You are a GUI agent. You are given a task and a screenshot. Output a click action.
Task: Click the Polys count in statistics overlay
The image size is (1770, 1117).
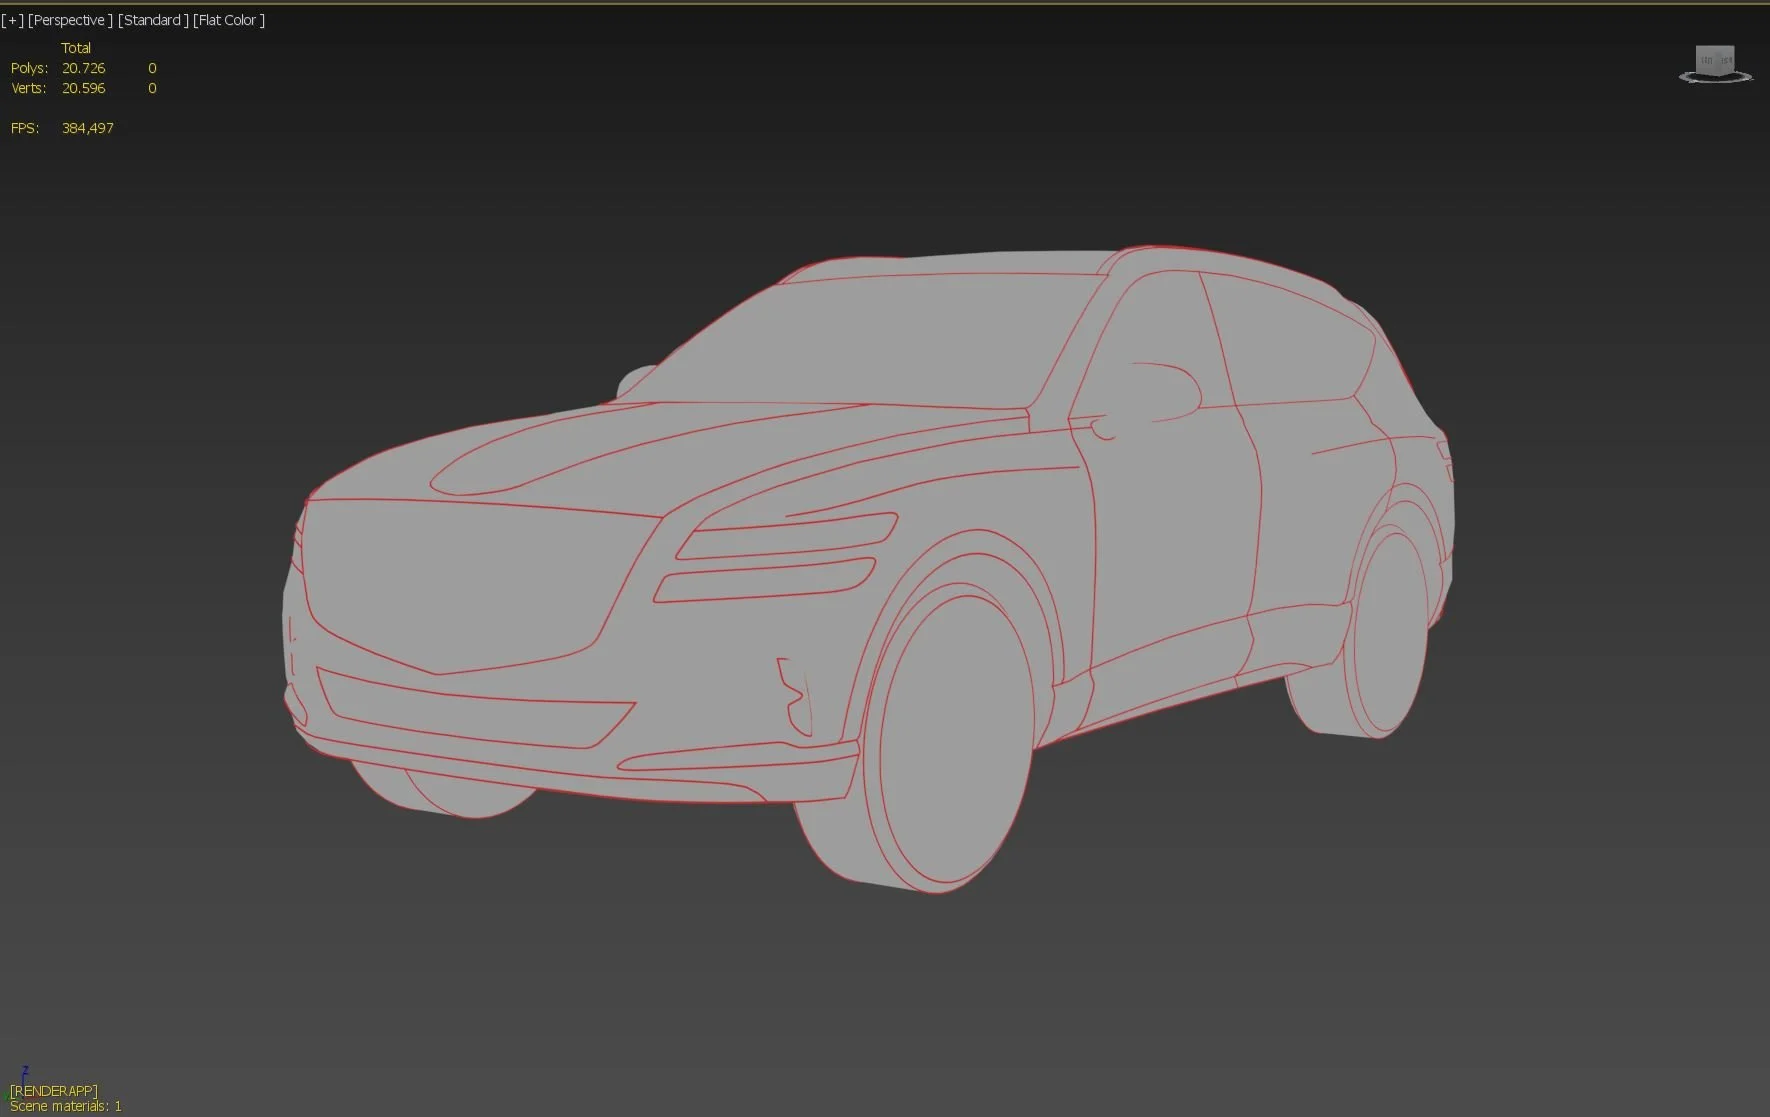[83, 67]
